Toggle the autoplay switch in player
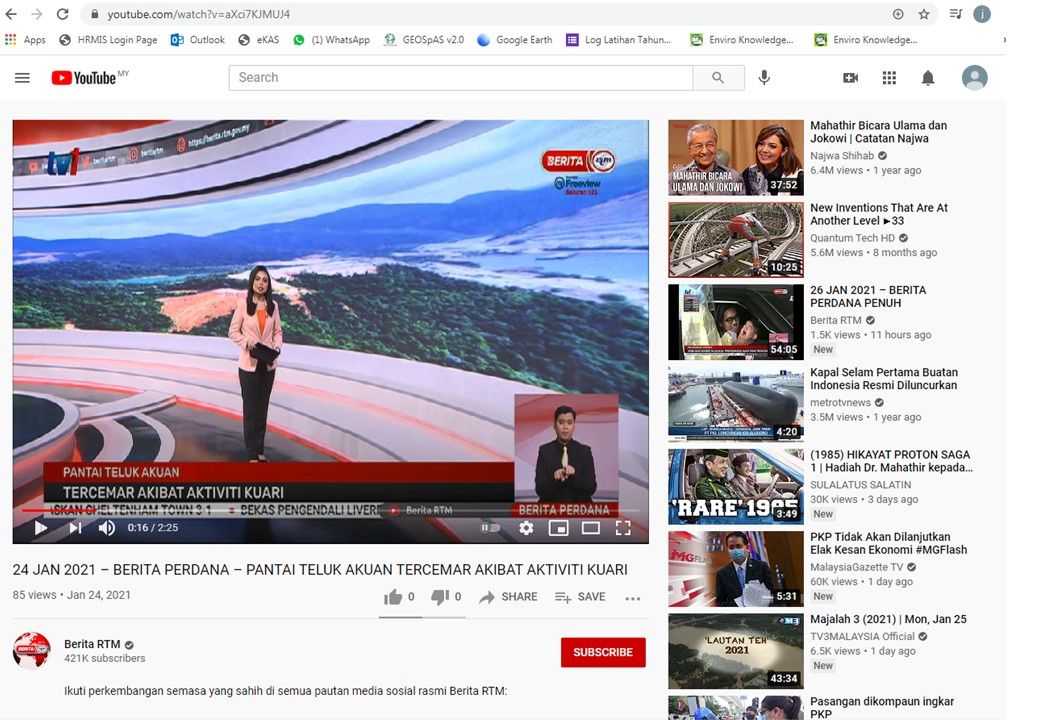The image size is (1040, 720). pos(491,528)
